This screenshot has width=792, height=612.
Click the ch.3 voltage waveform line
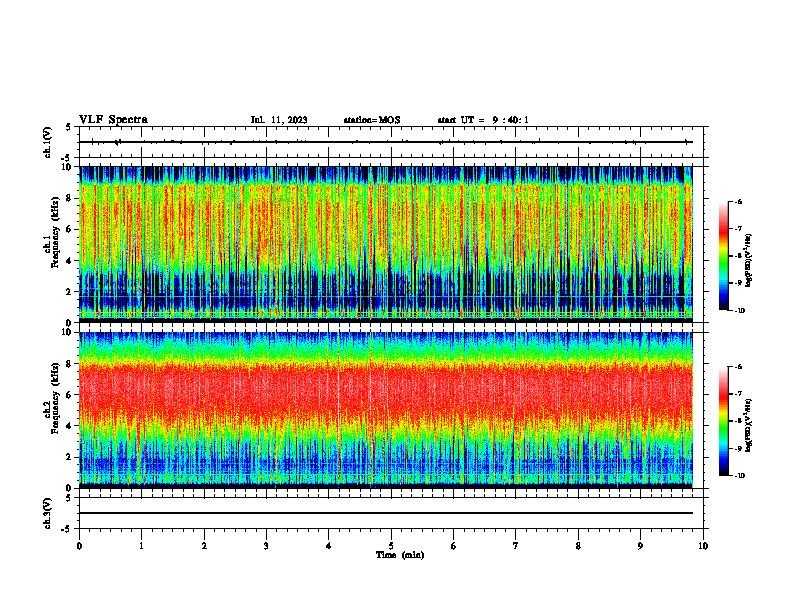(x=386, y=513)
